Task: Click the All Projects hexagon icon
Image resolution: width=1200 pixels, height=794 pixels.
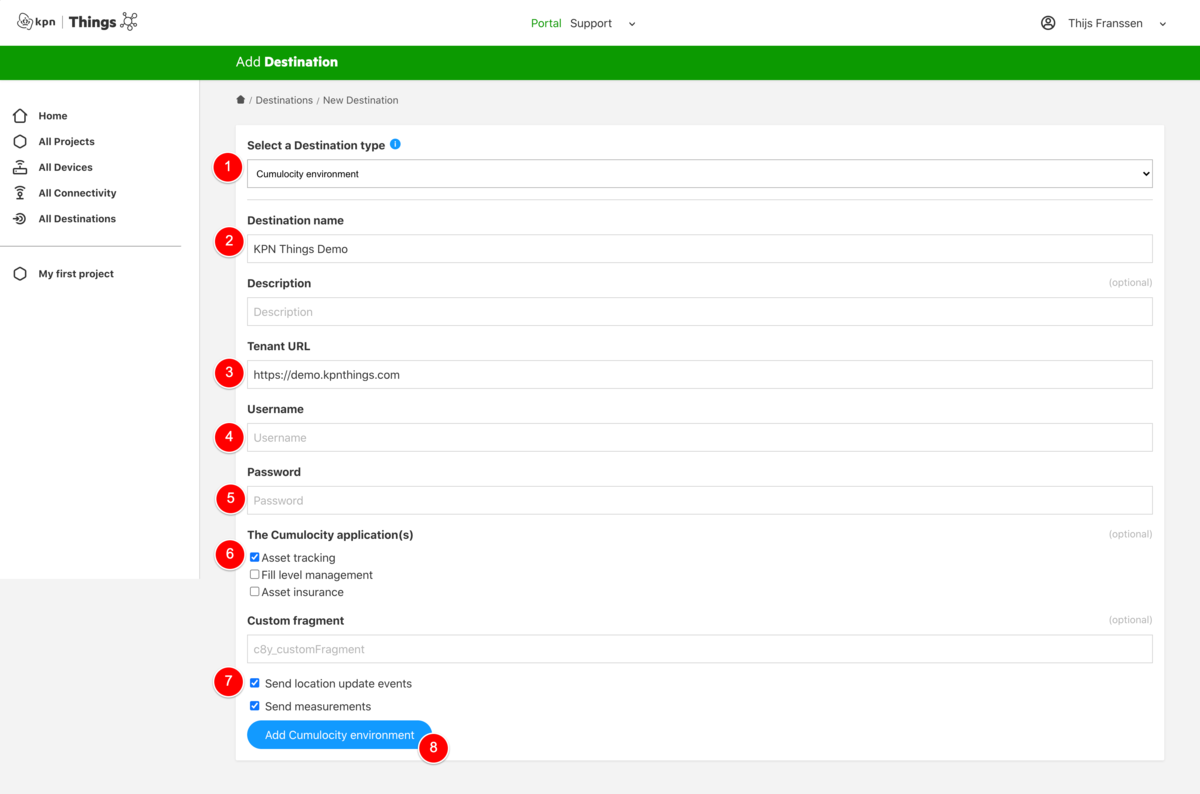Action: [x=20, y=142]
